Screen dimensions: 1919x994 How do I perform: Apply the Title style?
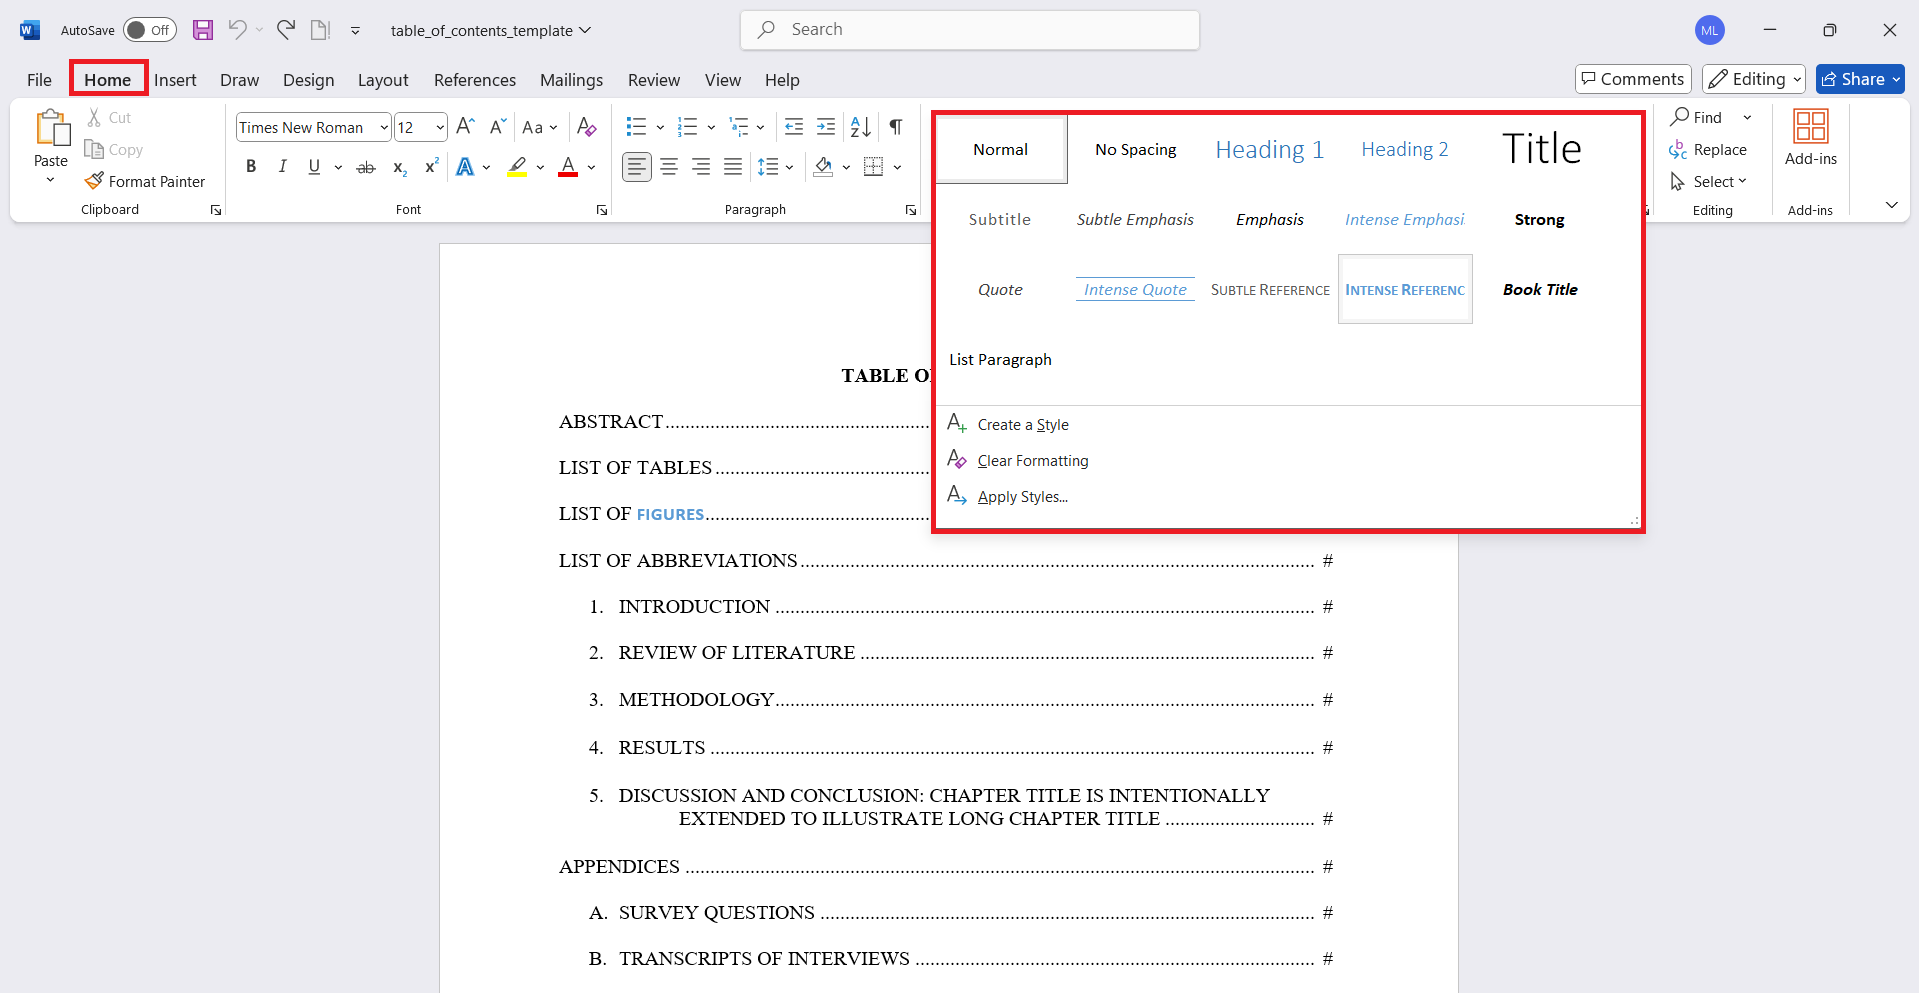coord(1541,150)
